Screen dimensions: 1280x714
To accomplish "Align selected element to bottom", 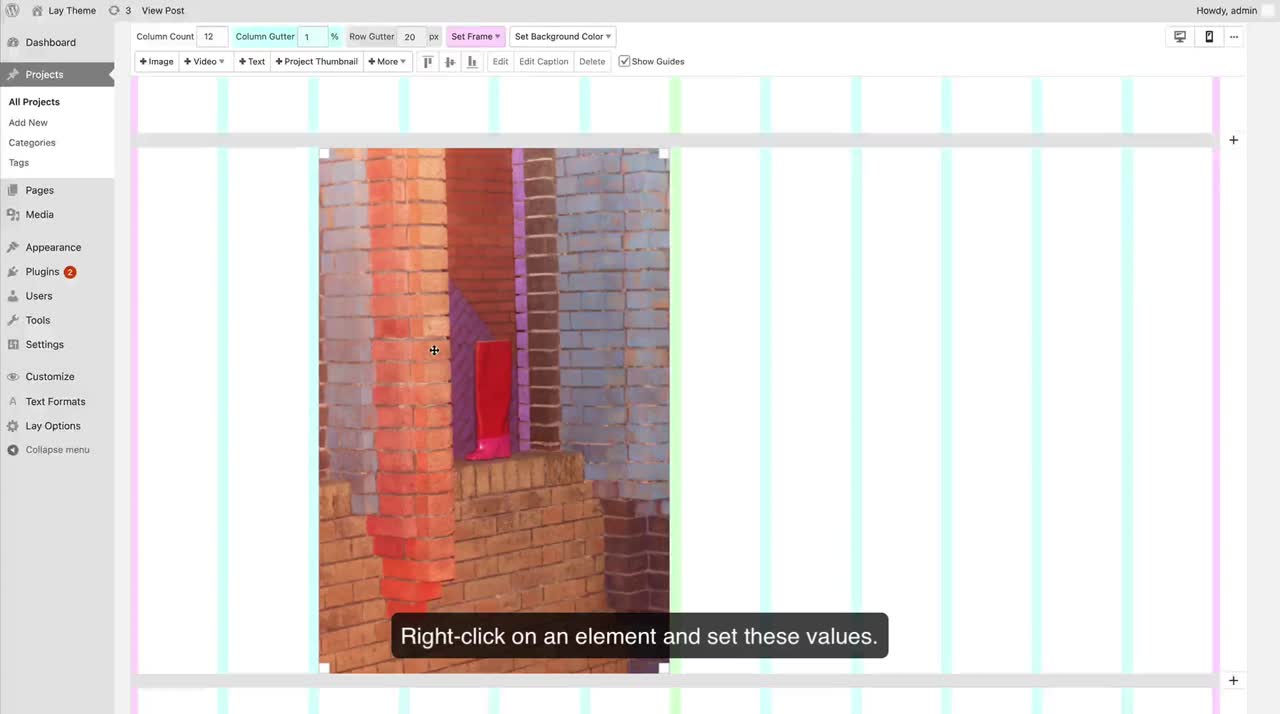I will (x=472, y=61).
